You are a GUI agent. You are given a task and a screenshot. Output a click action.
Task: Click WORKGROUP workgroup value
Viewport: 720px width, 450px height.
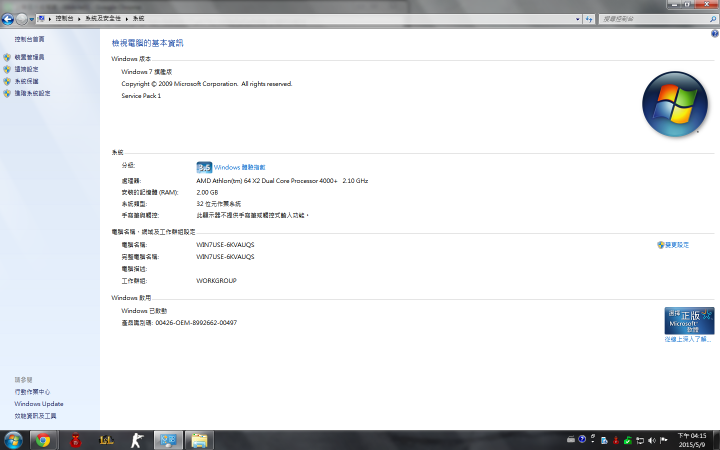coord(216,280)
